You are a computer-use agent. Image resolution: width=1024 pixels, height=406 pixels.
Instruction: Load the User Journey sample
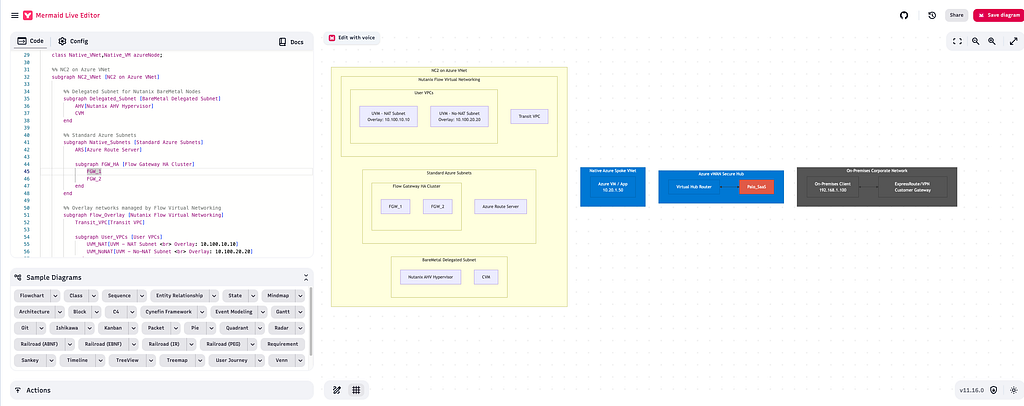pos(232,360)
